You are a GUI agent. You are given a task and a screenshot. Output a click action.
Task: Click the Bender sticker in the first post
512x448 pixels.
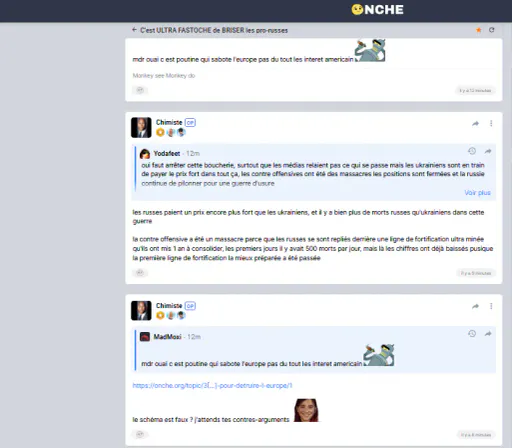[370, 50]
